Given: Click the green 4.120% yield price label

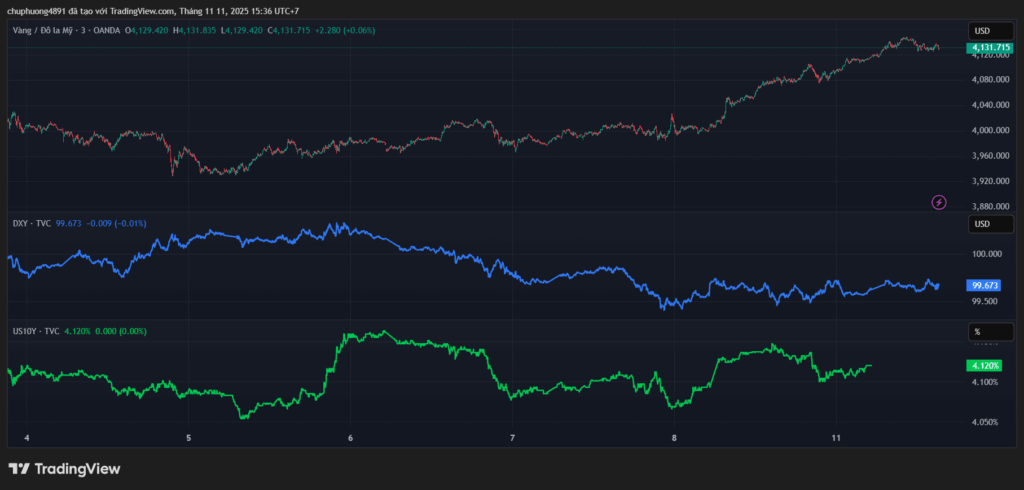Looking at the screenshot, I should point(985,366).
